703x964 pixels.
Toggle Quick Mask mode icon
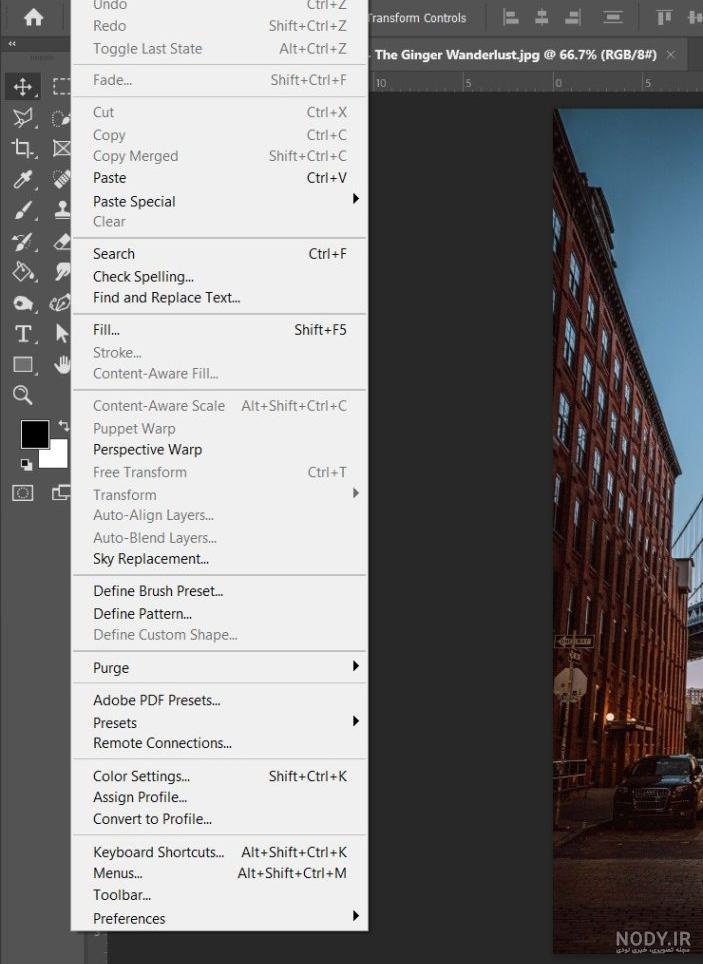click(x=23, y=493)
